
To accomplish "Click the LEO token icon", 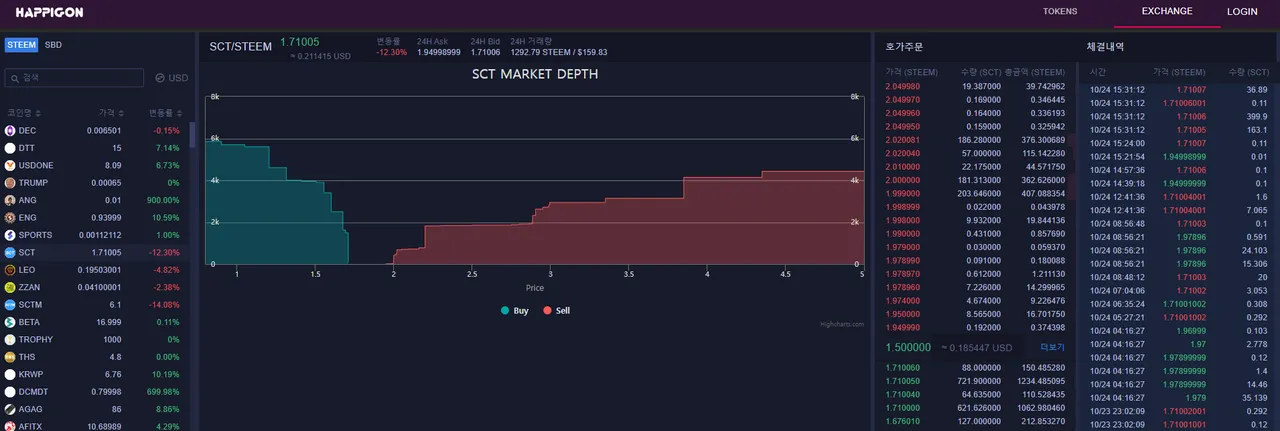I will tap(10, 270).
